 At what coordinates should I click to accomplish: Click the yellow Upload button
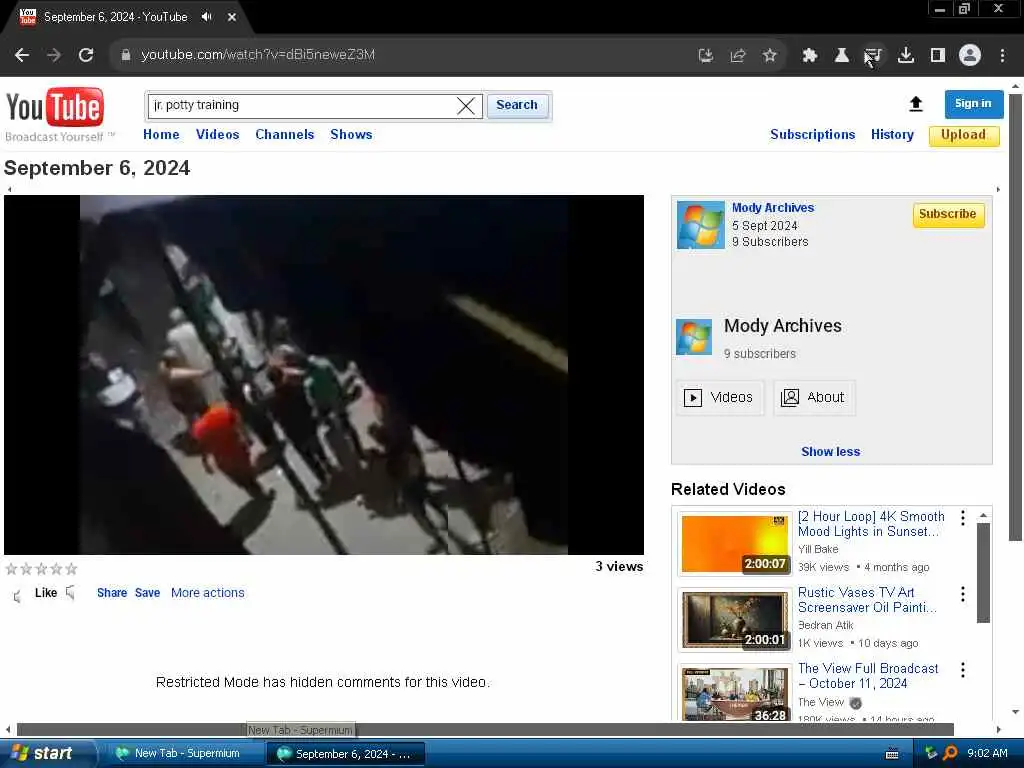point(964,135)
